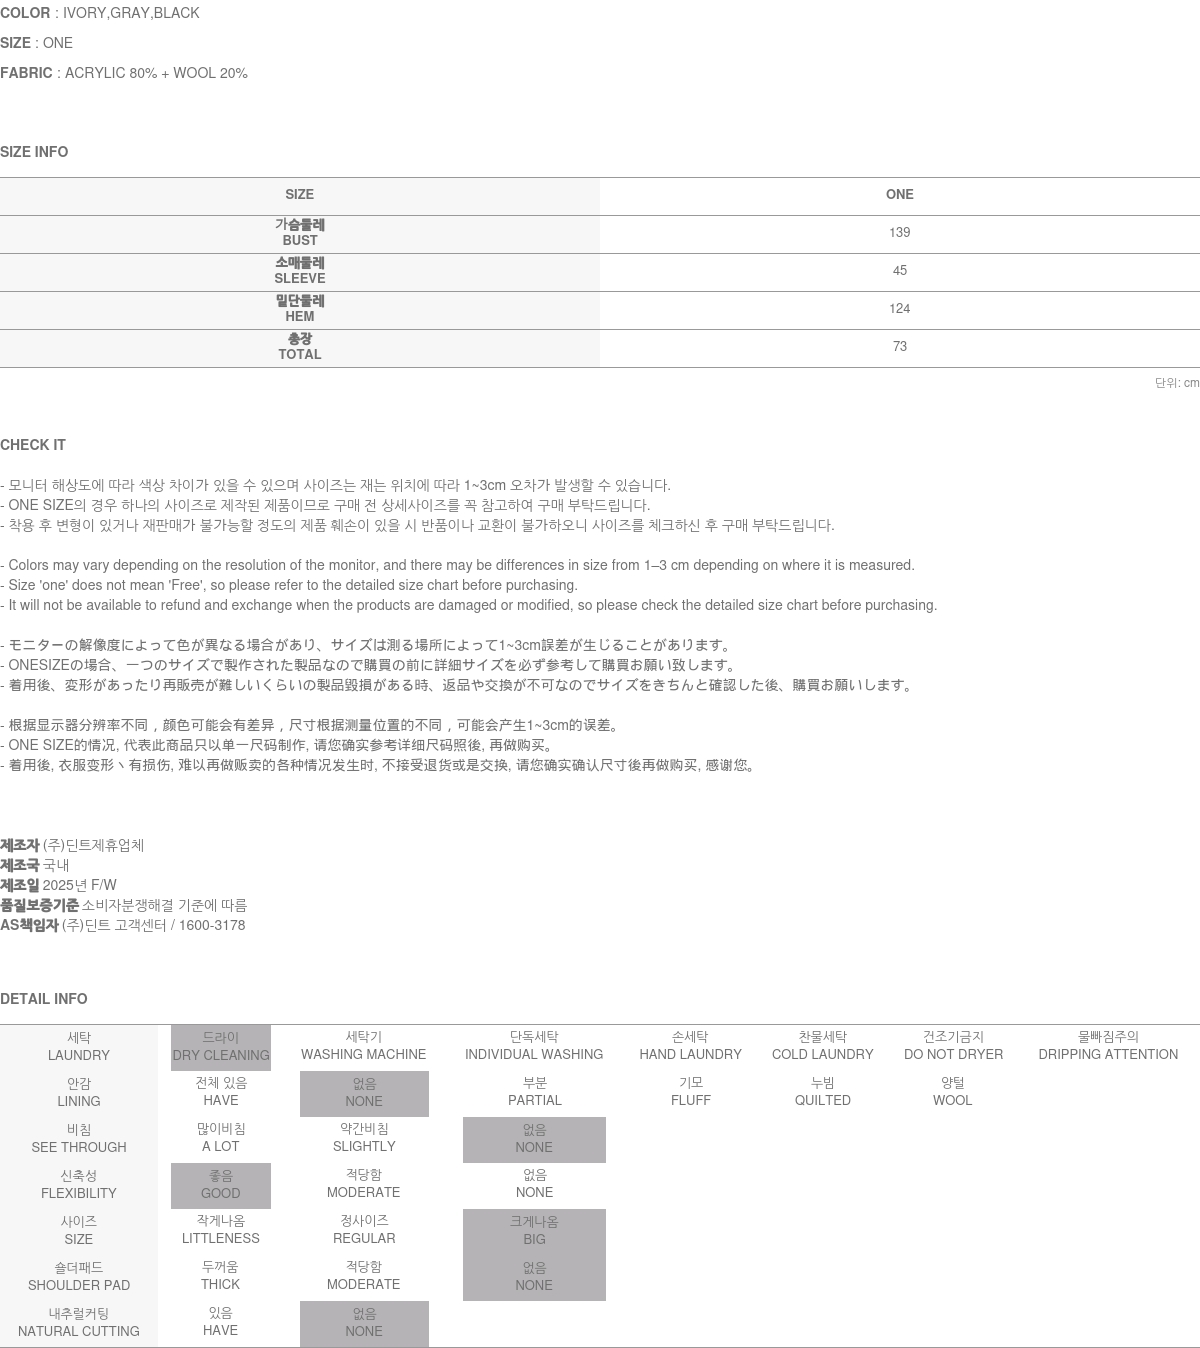Select the highlighted BIG size cell
The width and height of the screenshot is (1200, 1348).
pos(534,1231)
